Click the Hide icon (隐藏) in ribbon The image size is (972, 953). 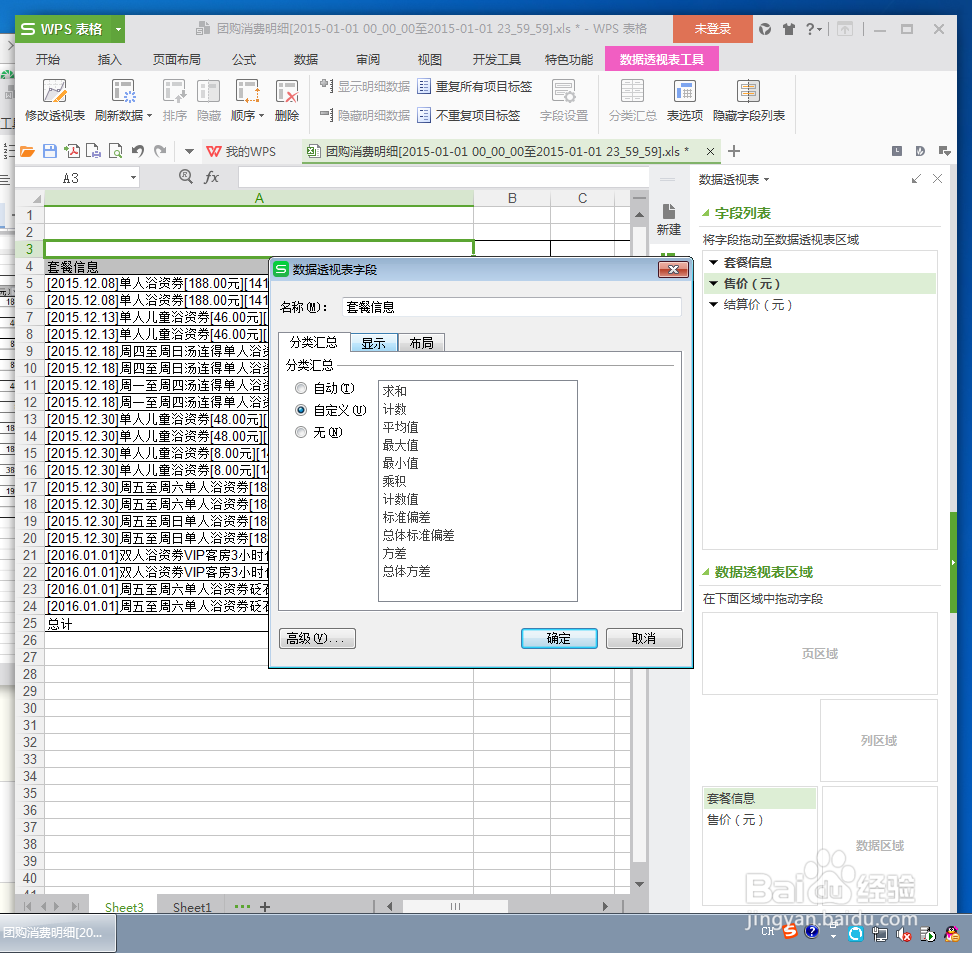209,92
